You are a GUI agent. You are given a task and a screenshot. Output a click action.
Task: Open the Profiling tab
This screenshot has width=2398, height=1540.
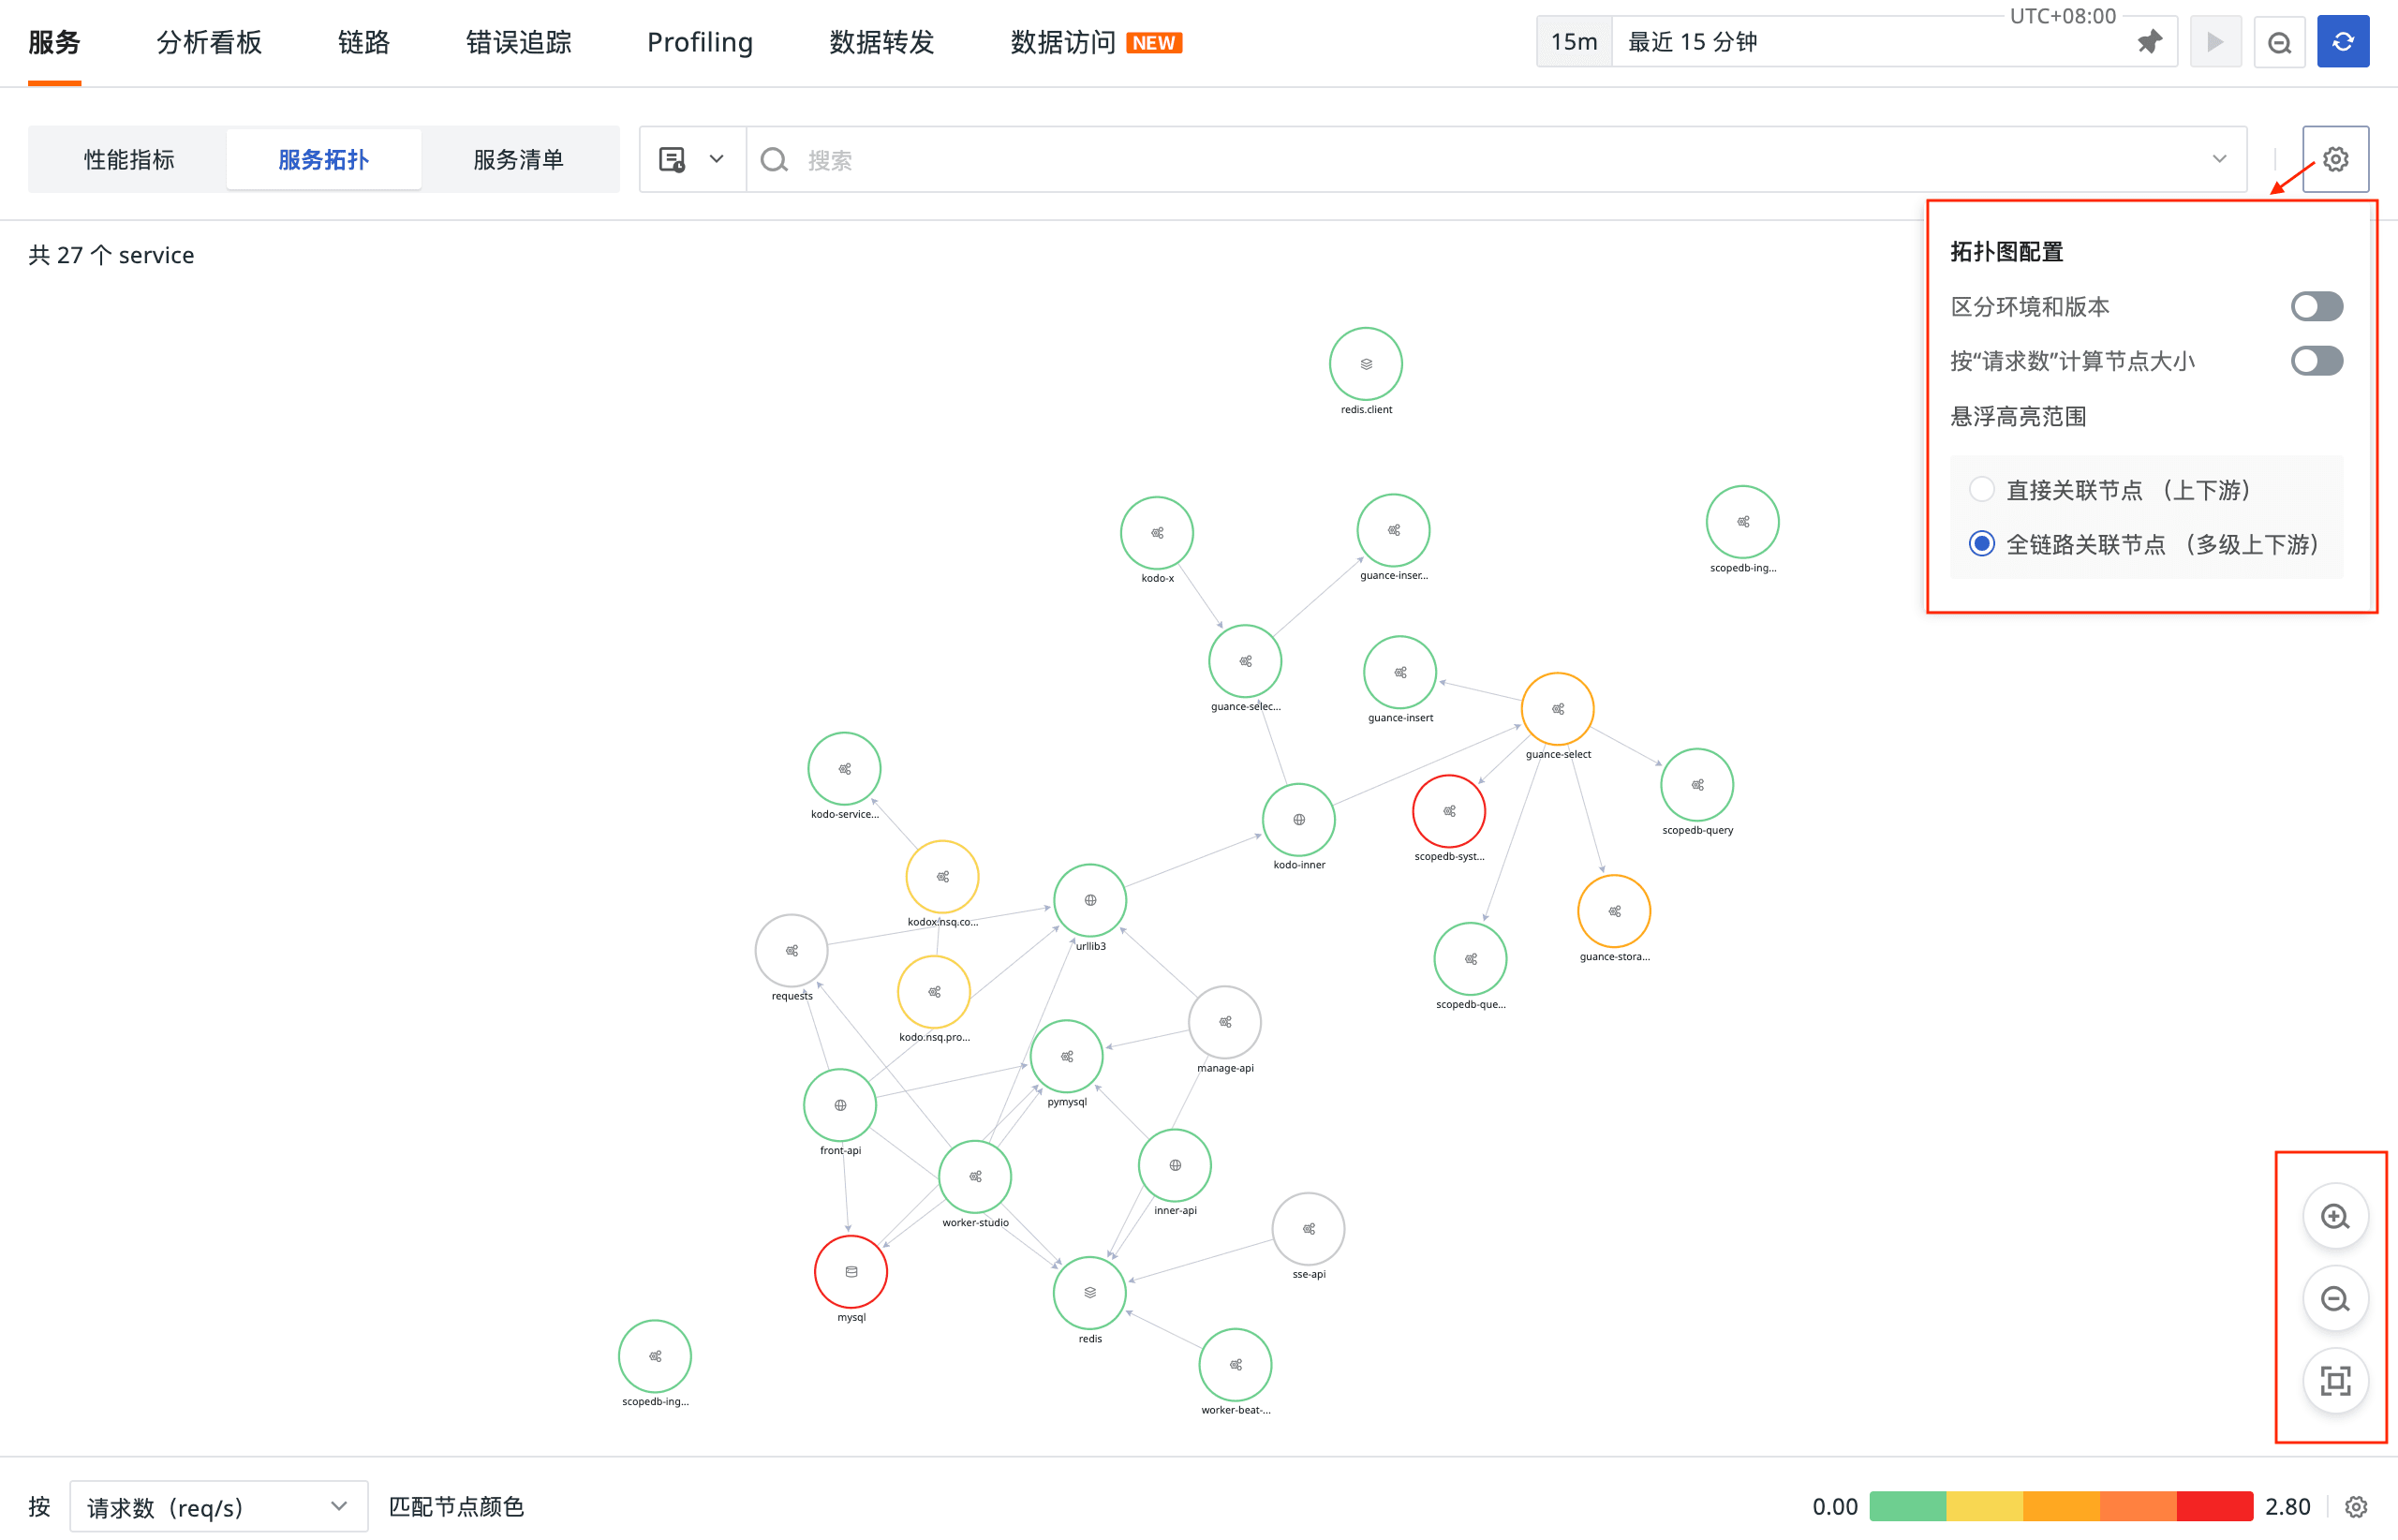click(x=699, y=42)
